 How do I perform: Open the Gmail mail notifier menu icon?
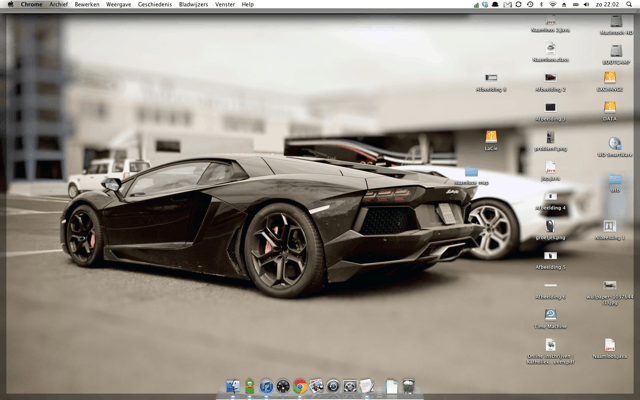(x=507, y=4)
